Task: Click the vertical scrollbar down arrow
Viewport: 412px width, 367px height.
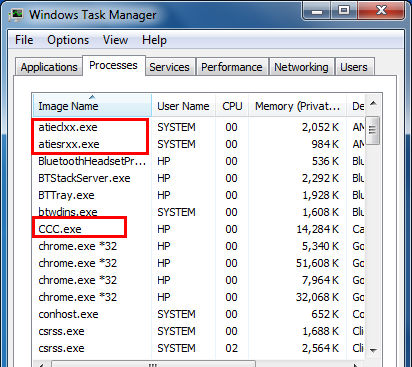Action: pyautogui.click(x=373, y=350)
